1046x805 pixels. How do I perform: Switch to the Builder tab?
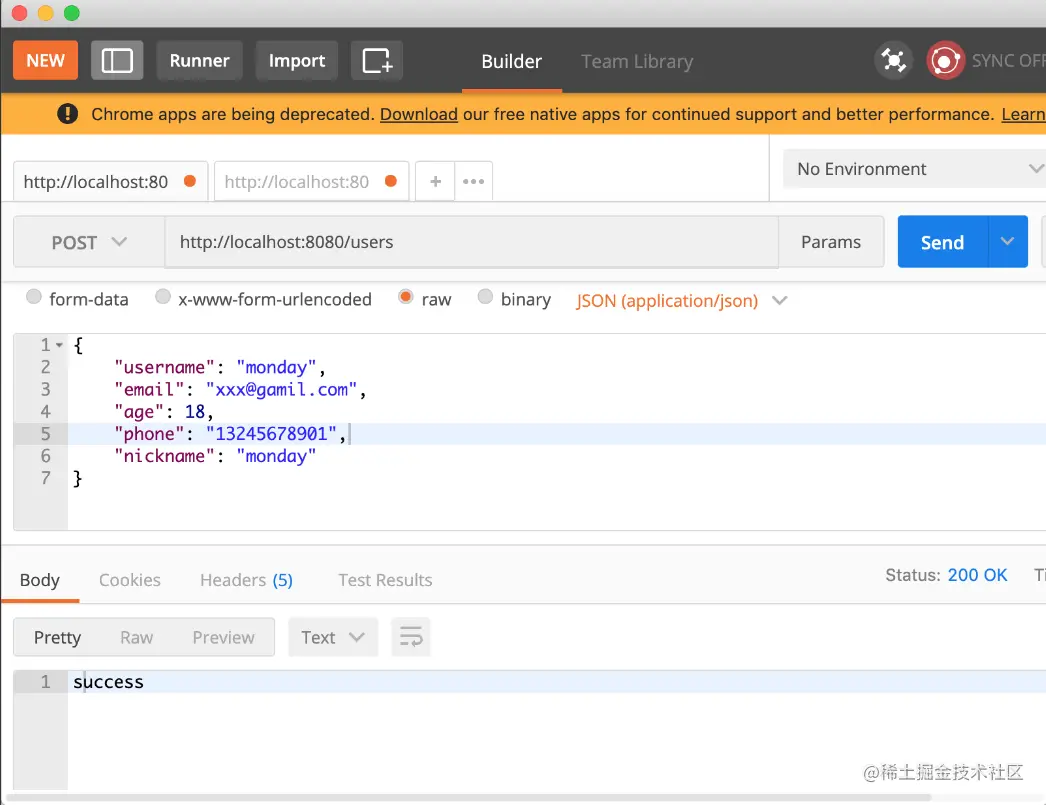click(x=512, y=61)
